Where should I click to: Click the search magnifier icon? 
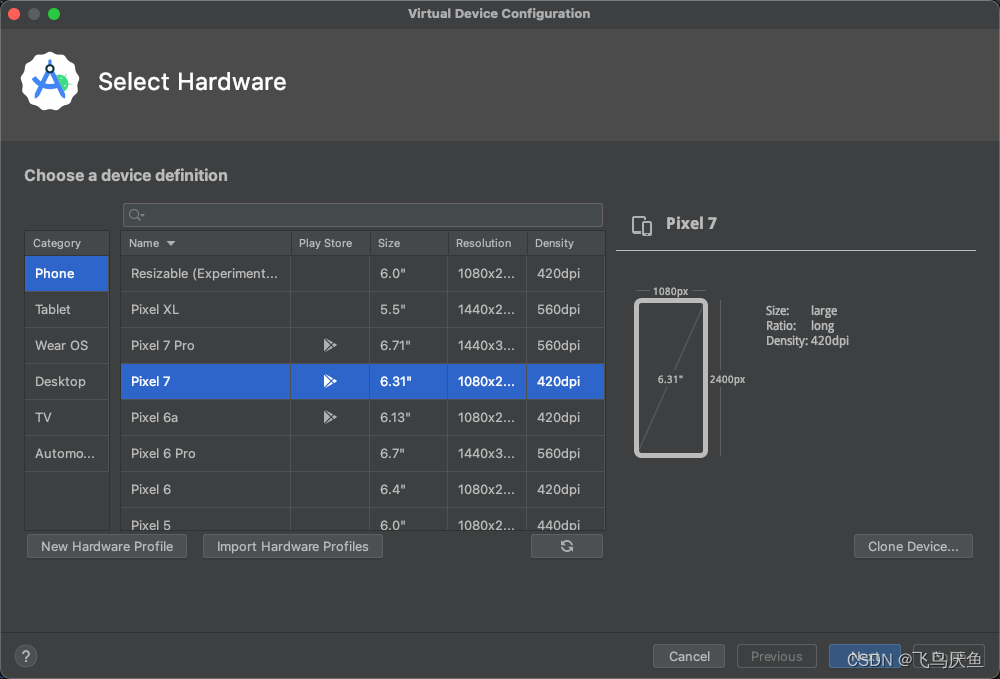pos(136,215)
